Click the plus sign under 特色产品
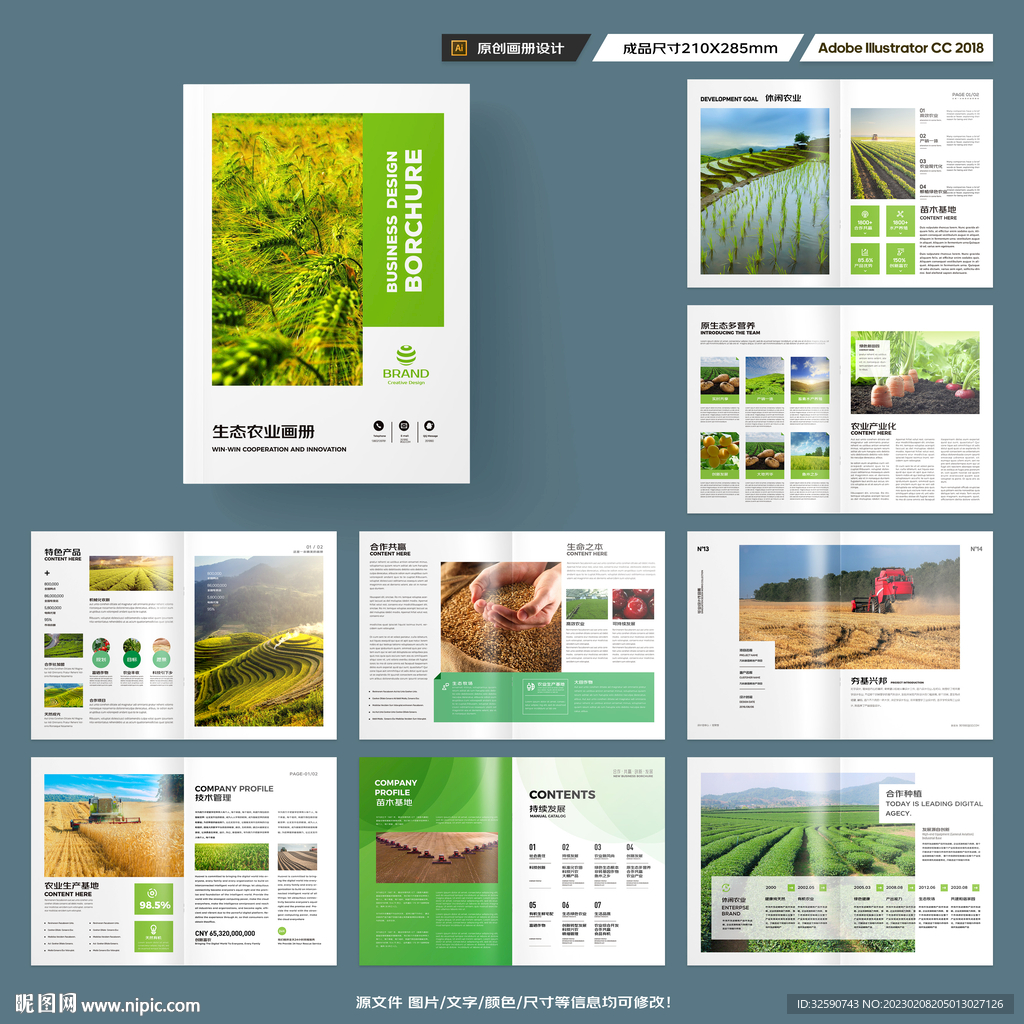1024x1024 pixels. coord(47,573)
